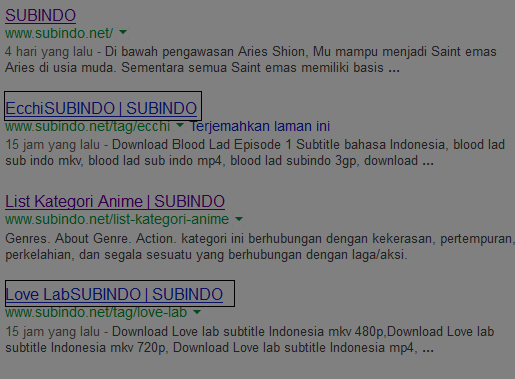Viewport: 515px width, 379px height.
Task: Click snippet line 'subtitle Indonesia mkv 720p'
Action: pos(219,348)
